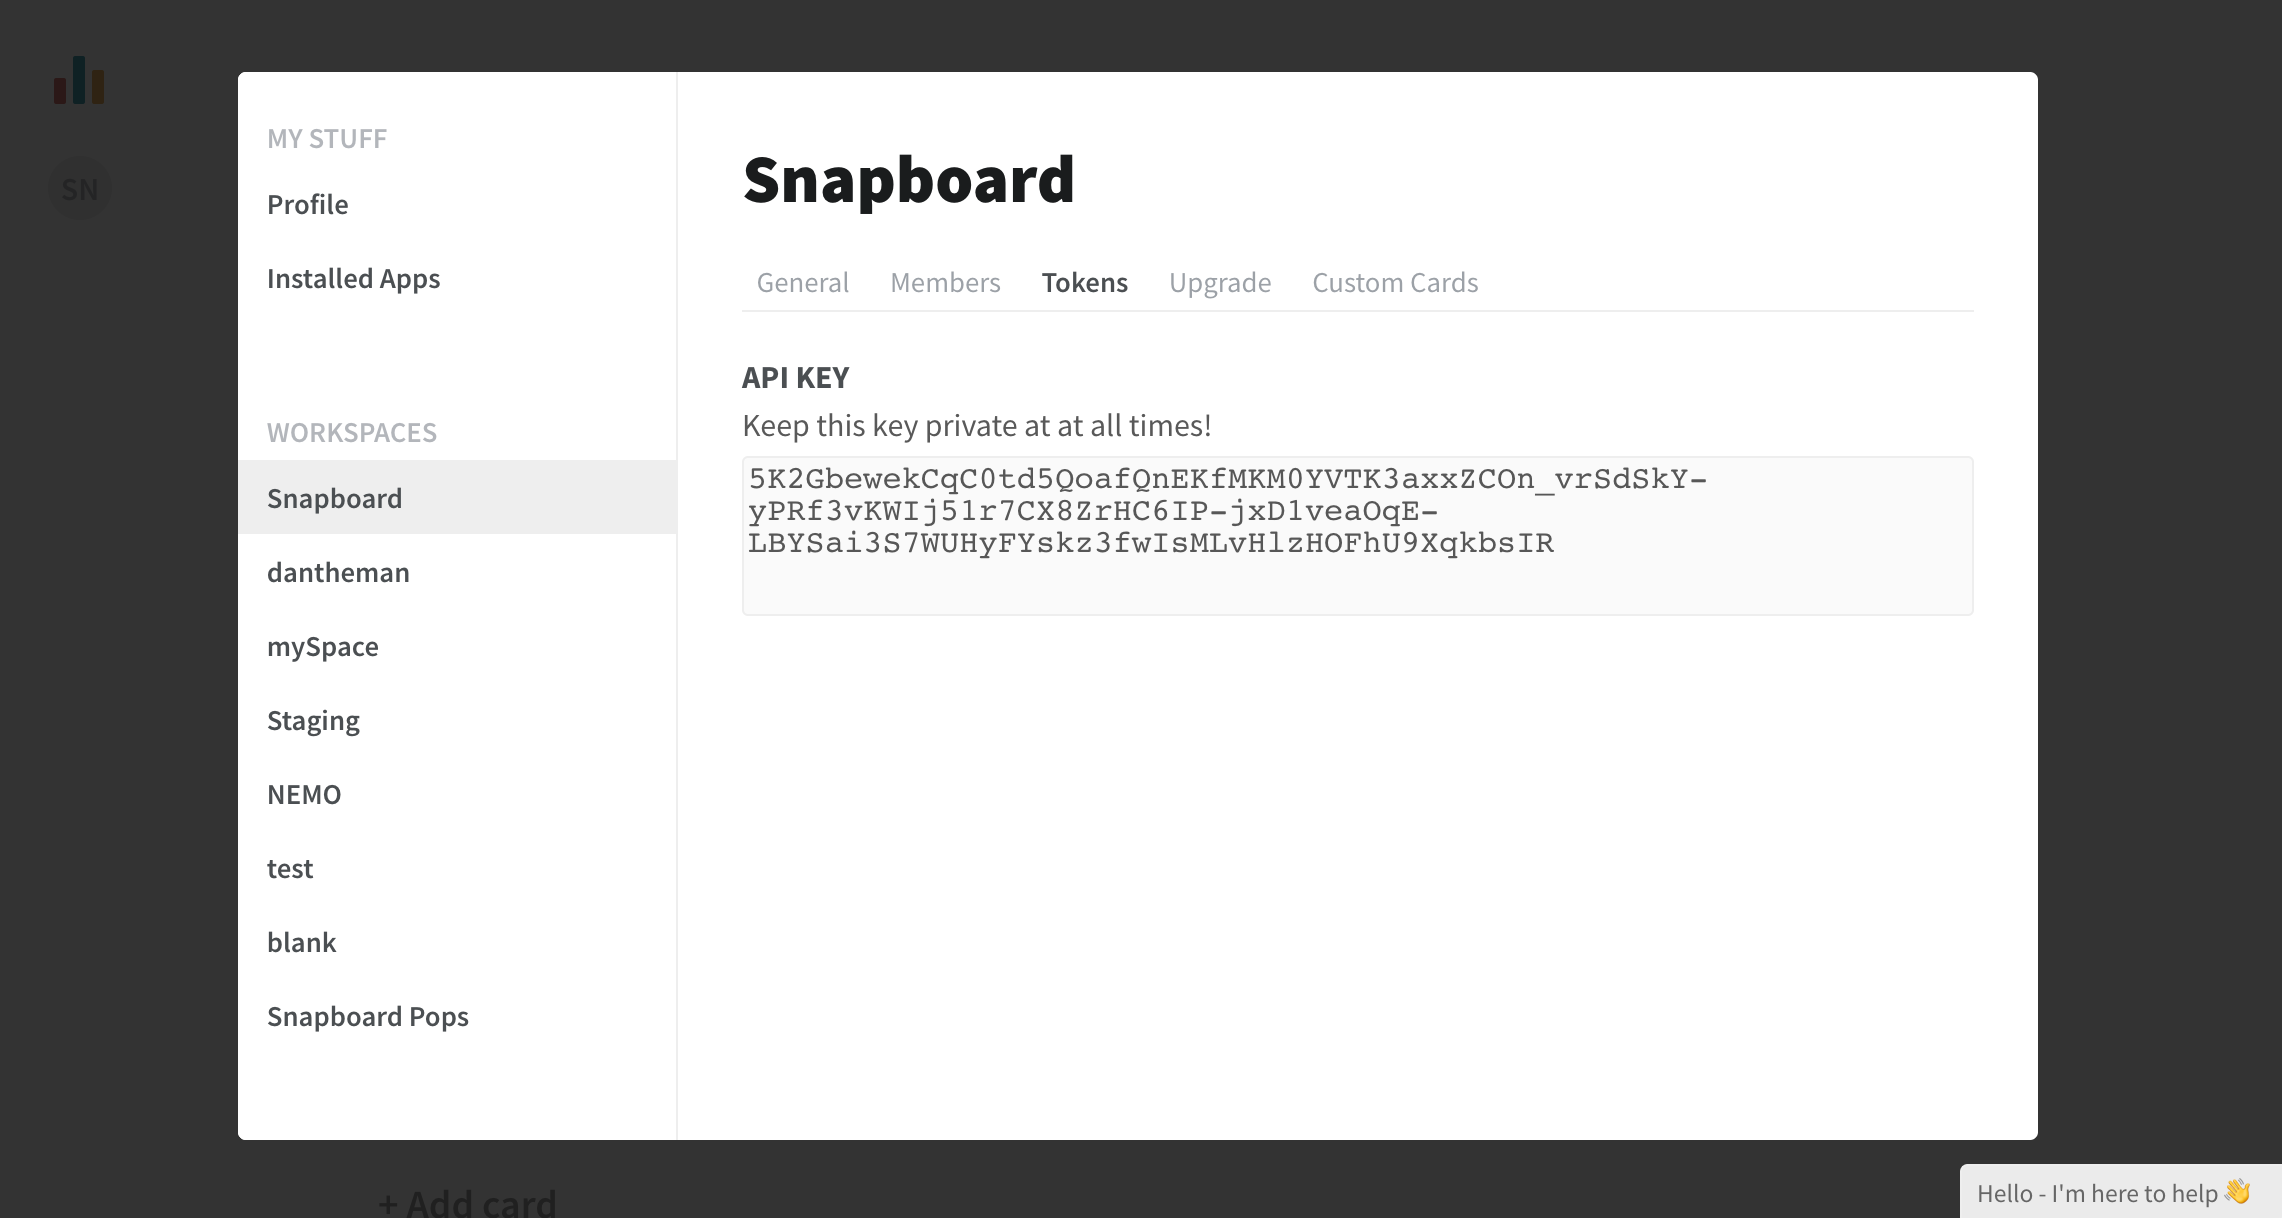The image size is (2282, 1218).
Task: Click the Installed Apps link
Action: click(353, 276)
